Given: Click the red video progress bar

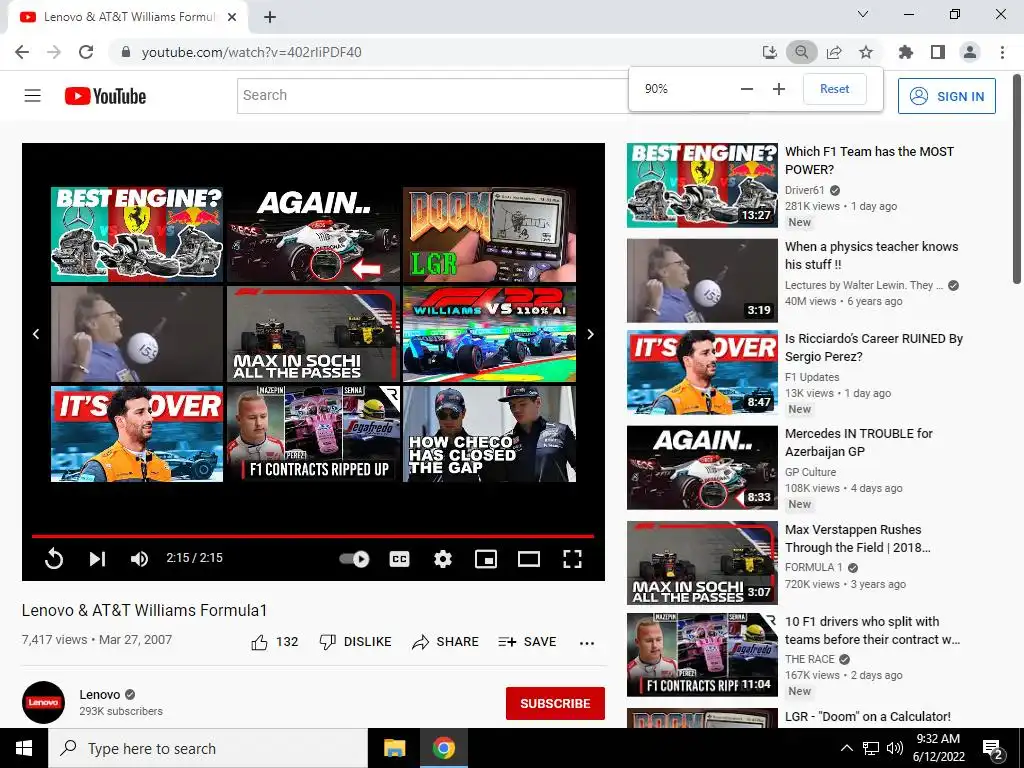Looking at the screenshot, I should point(313,536).
